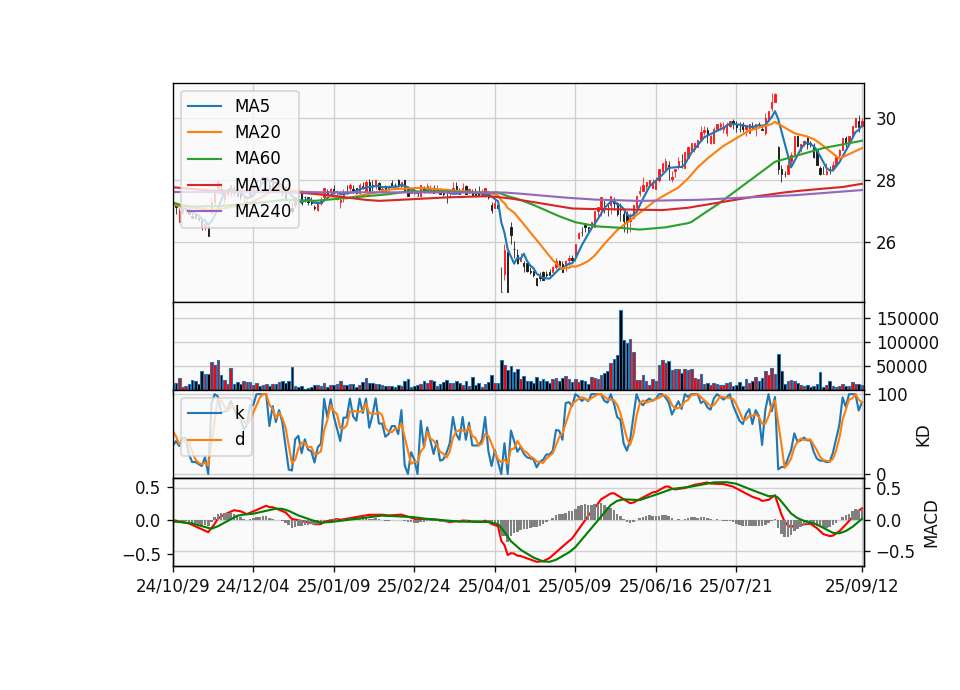Click the MA60 legend label

(257, 159)
